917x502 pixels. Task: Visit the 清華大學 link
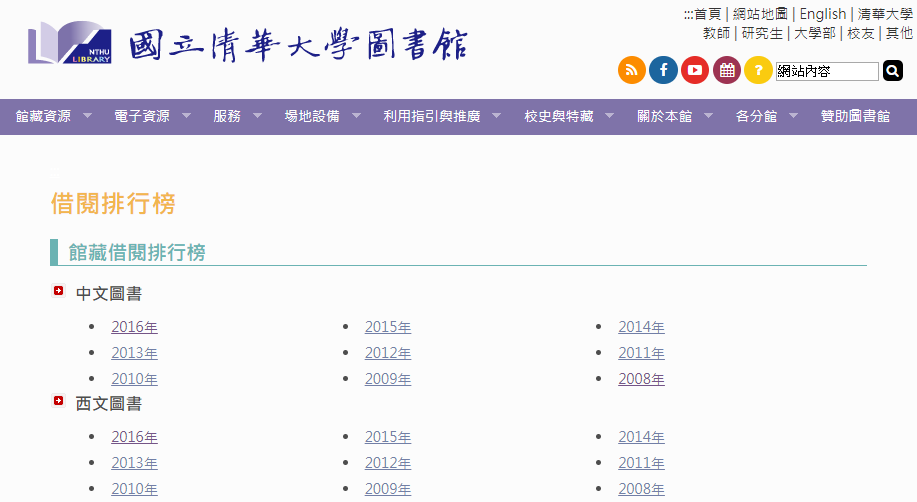(885, 14)
